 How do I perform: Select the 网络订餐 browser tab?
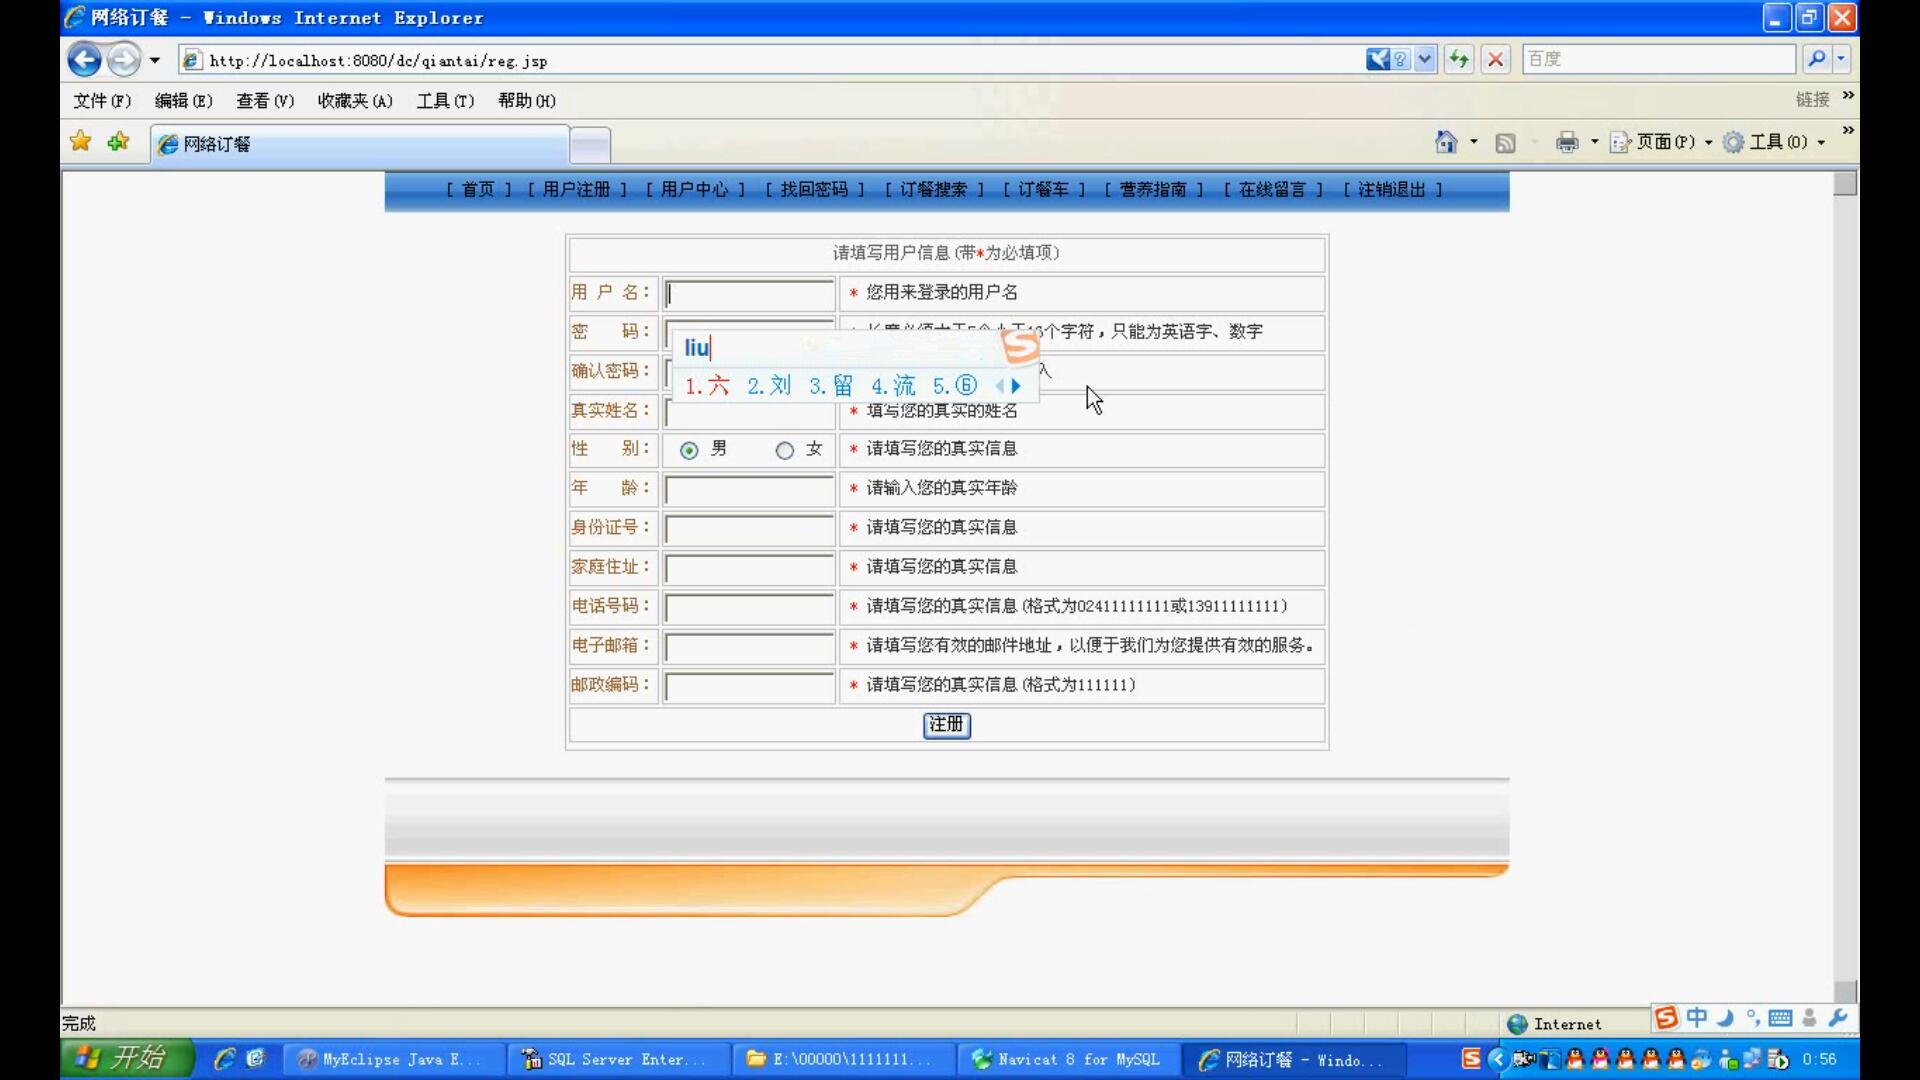(x=360, y=145)
